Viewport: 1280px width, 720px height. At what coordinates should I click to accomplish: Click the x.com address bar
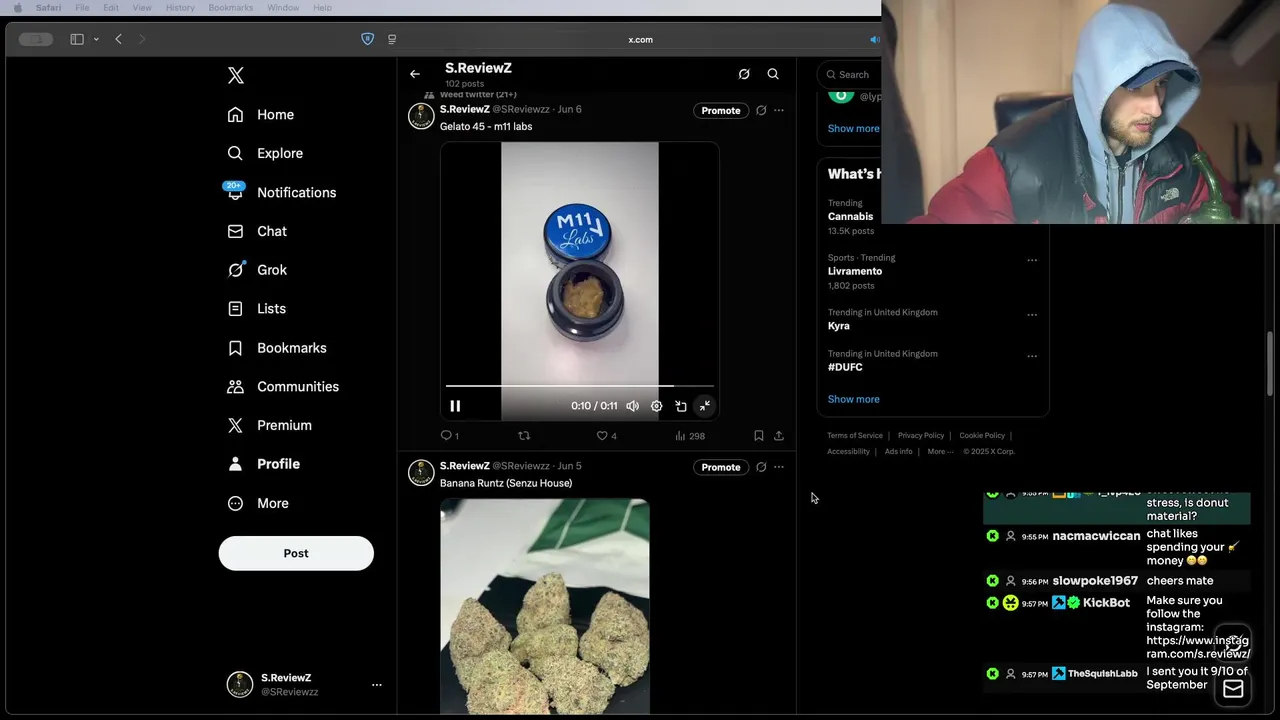[x=640, y=40]
